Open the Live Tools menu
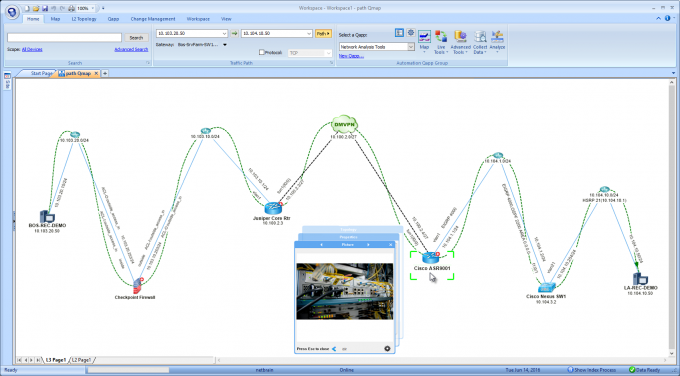Viewport: 680px width, 376px height. click(441, 42)
